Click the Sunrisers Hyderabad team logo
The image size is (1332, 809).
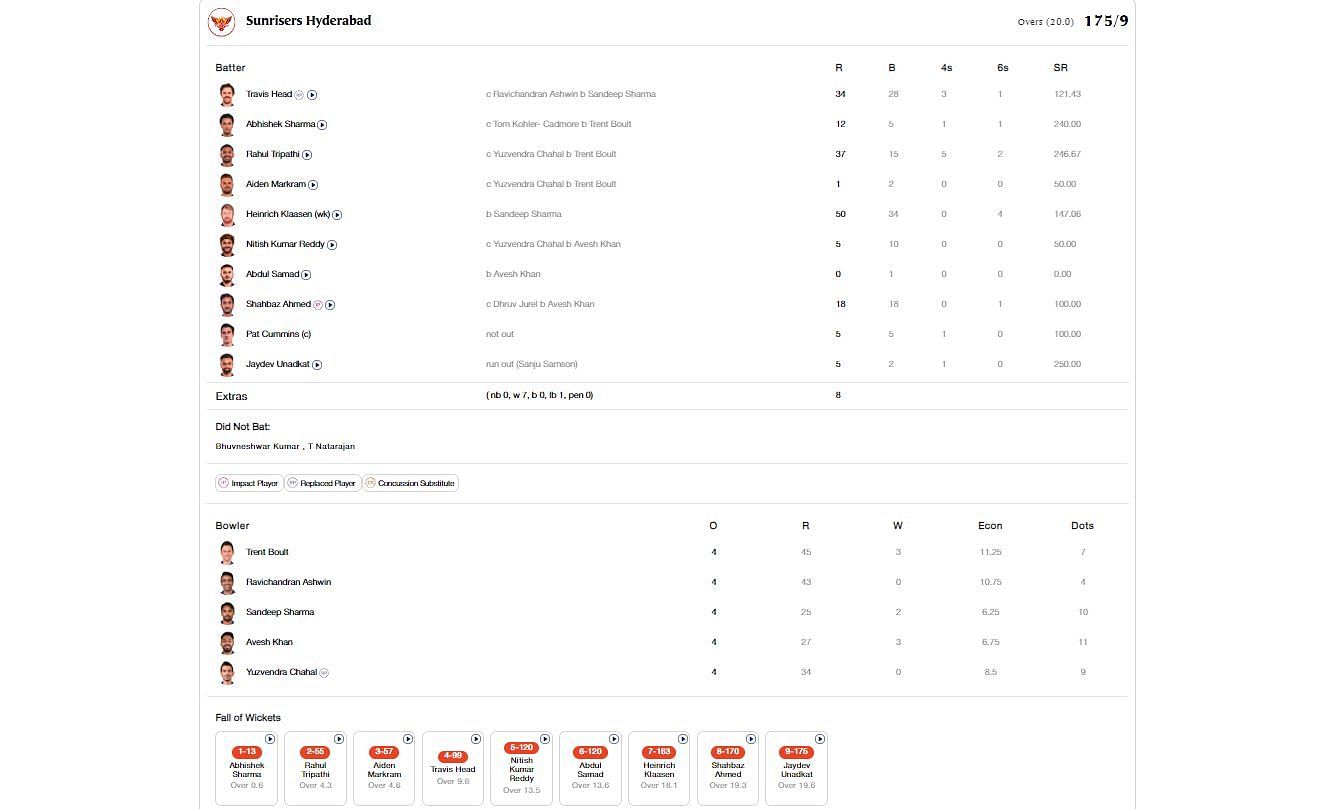[x=221, y=22]
